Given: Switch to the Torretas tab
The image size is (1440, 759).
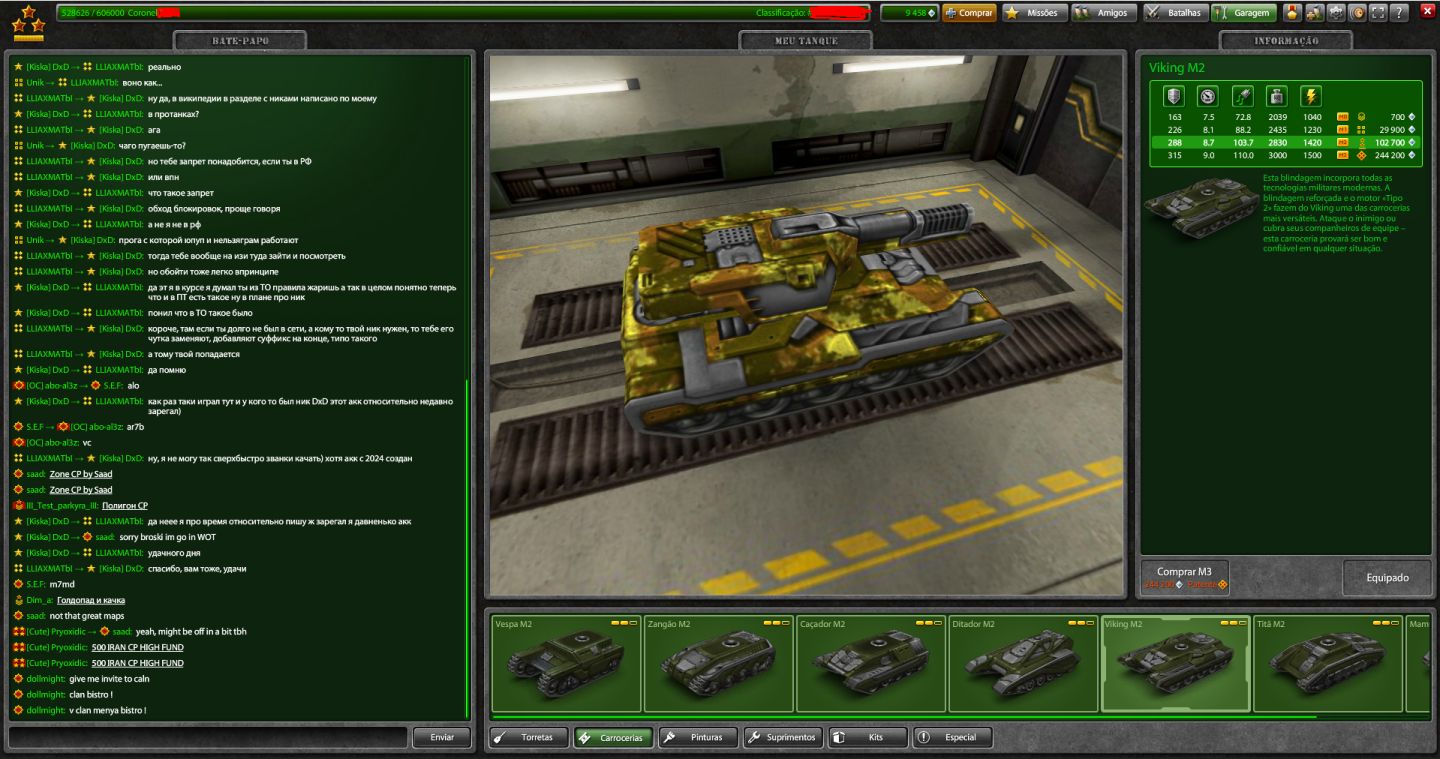Looking at the screenshot, I should [x=530, y=737].
